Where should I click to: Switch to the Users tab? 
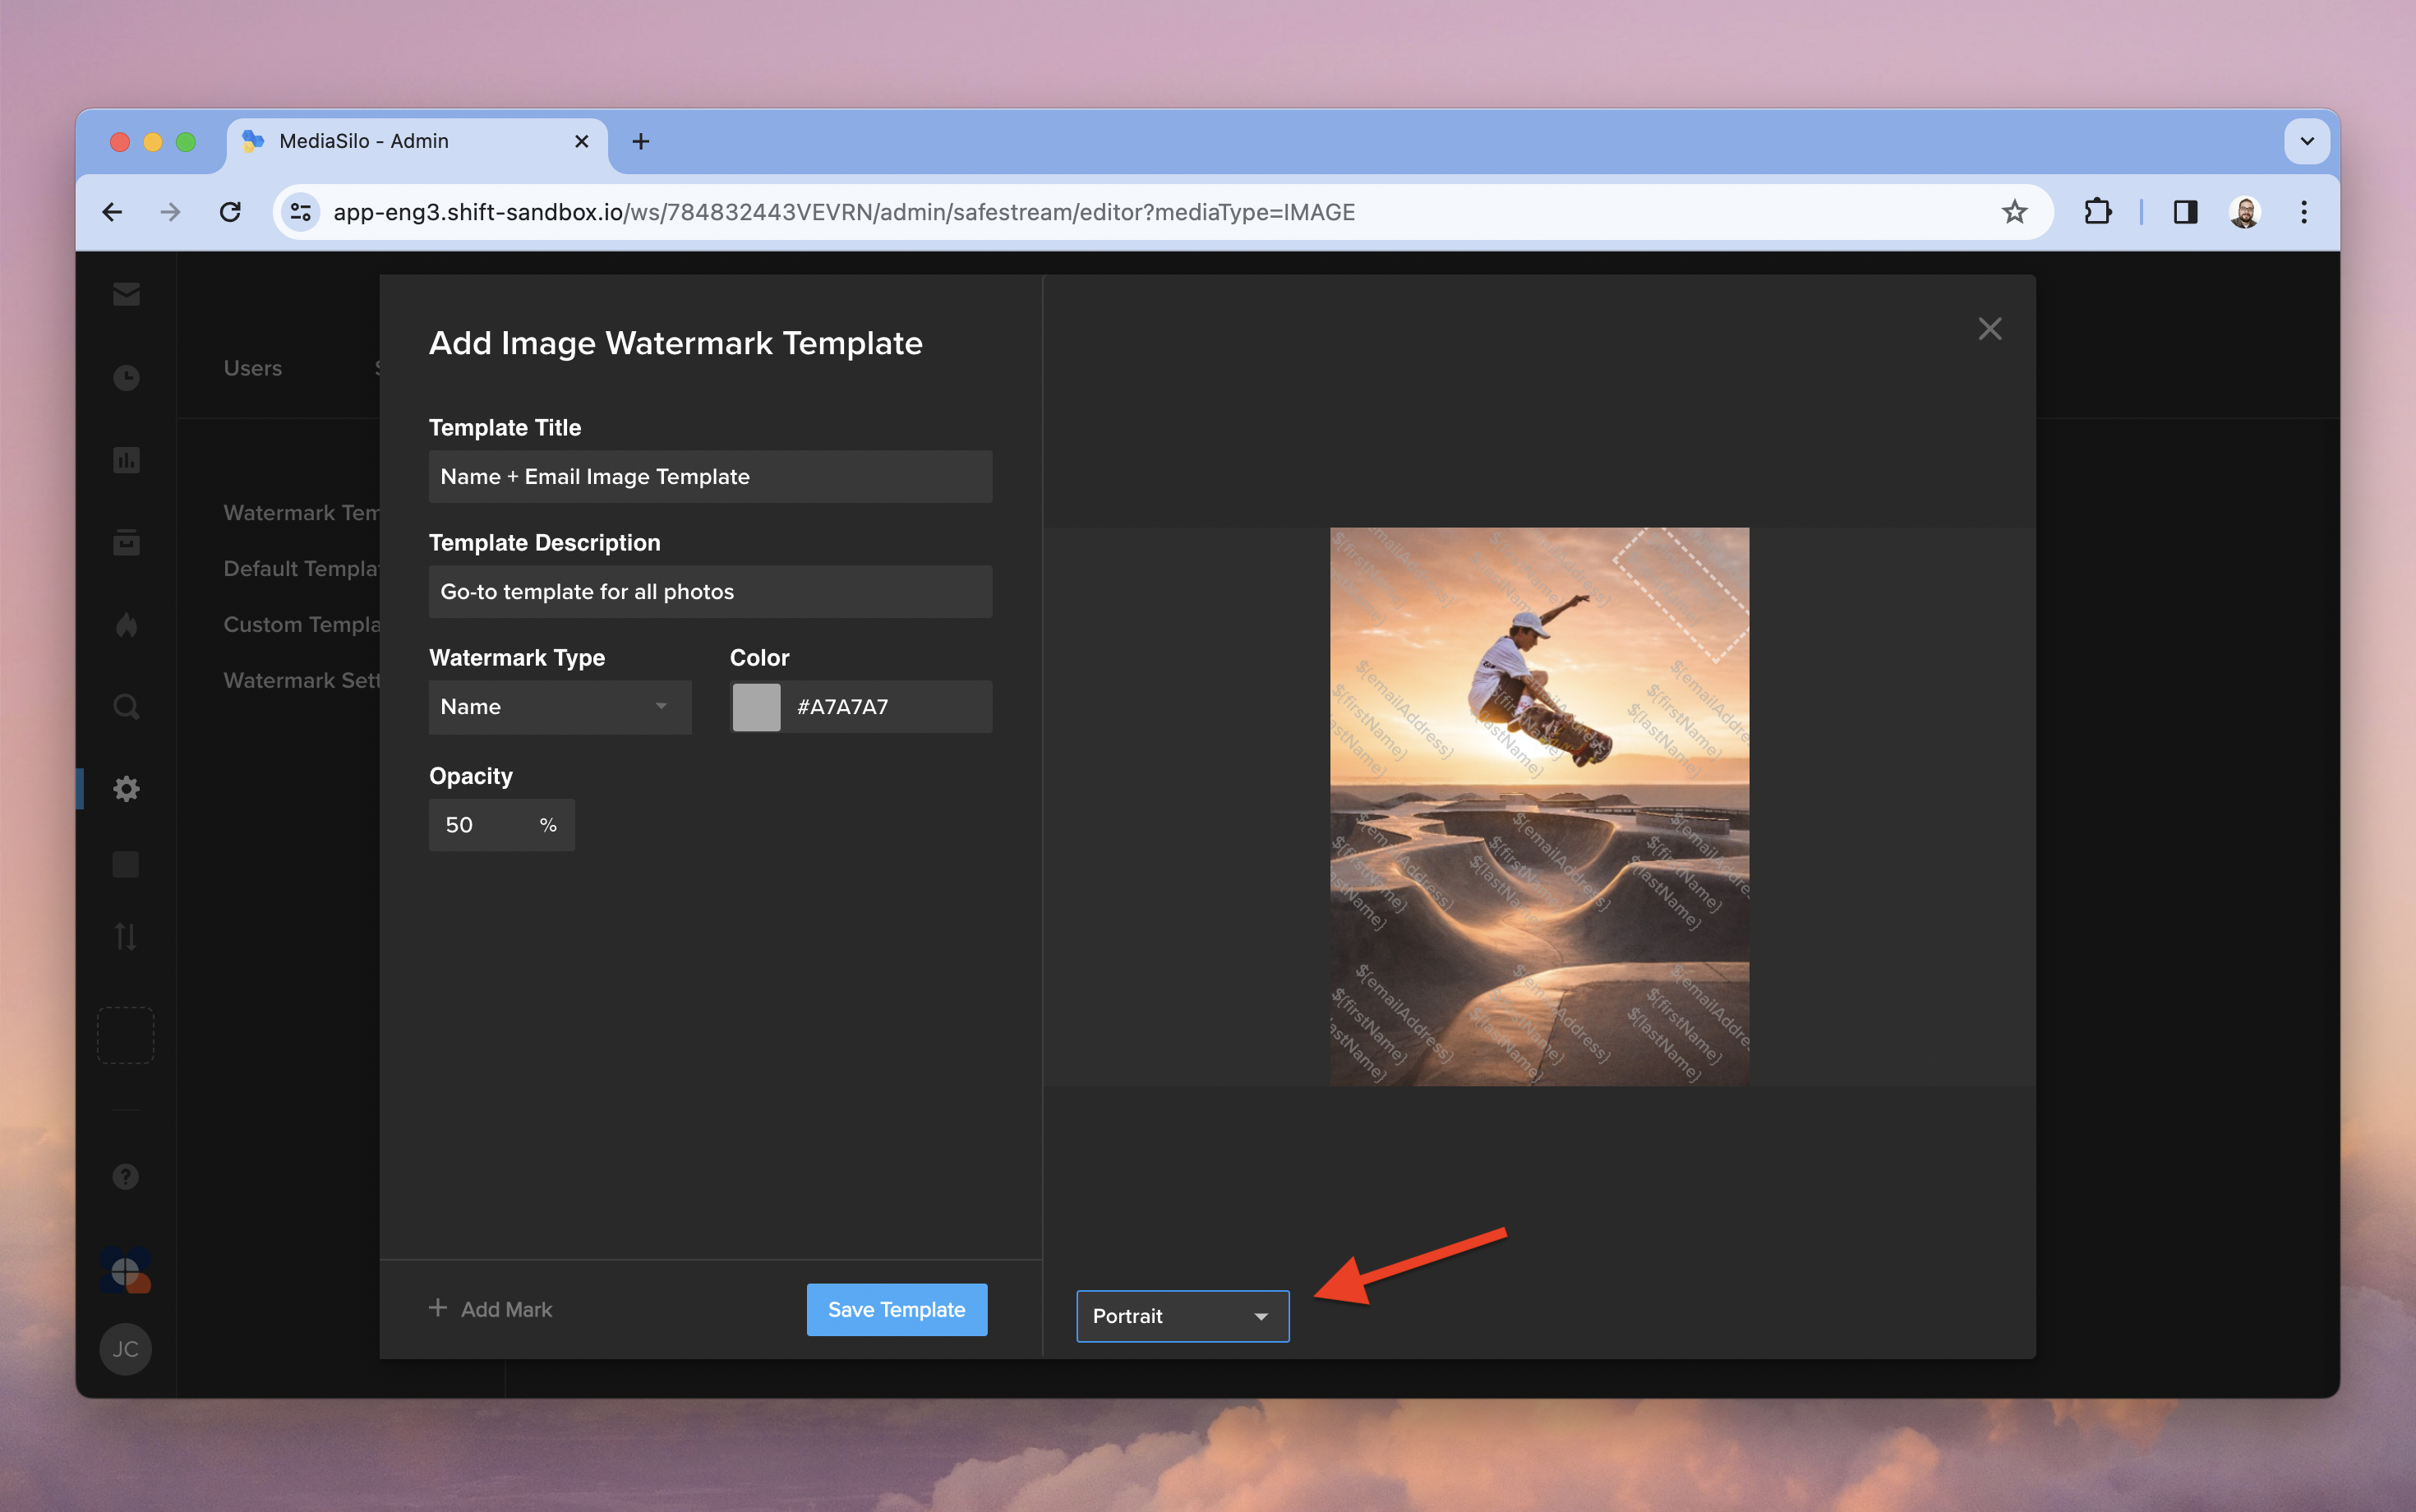coord(253,368)
